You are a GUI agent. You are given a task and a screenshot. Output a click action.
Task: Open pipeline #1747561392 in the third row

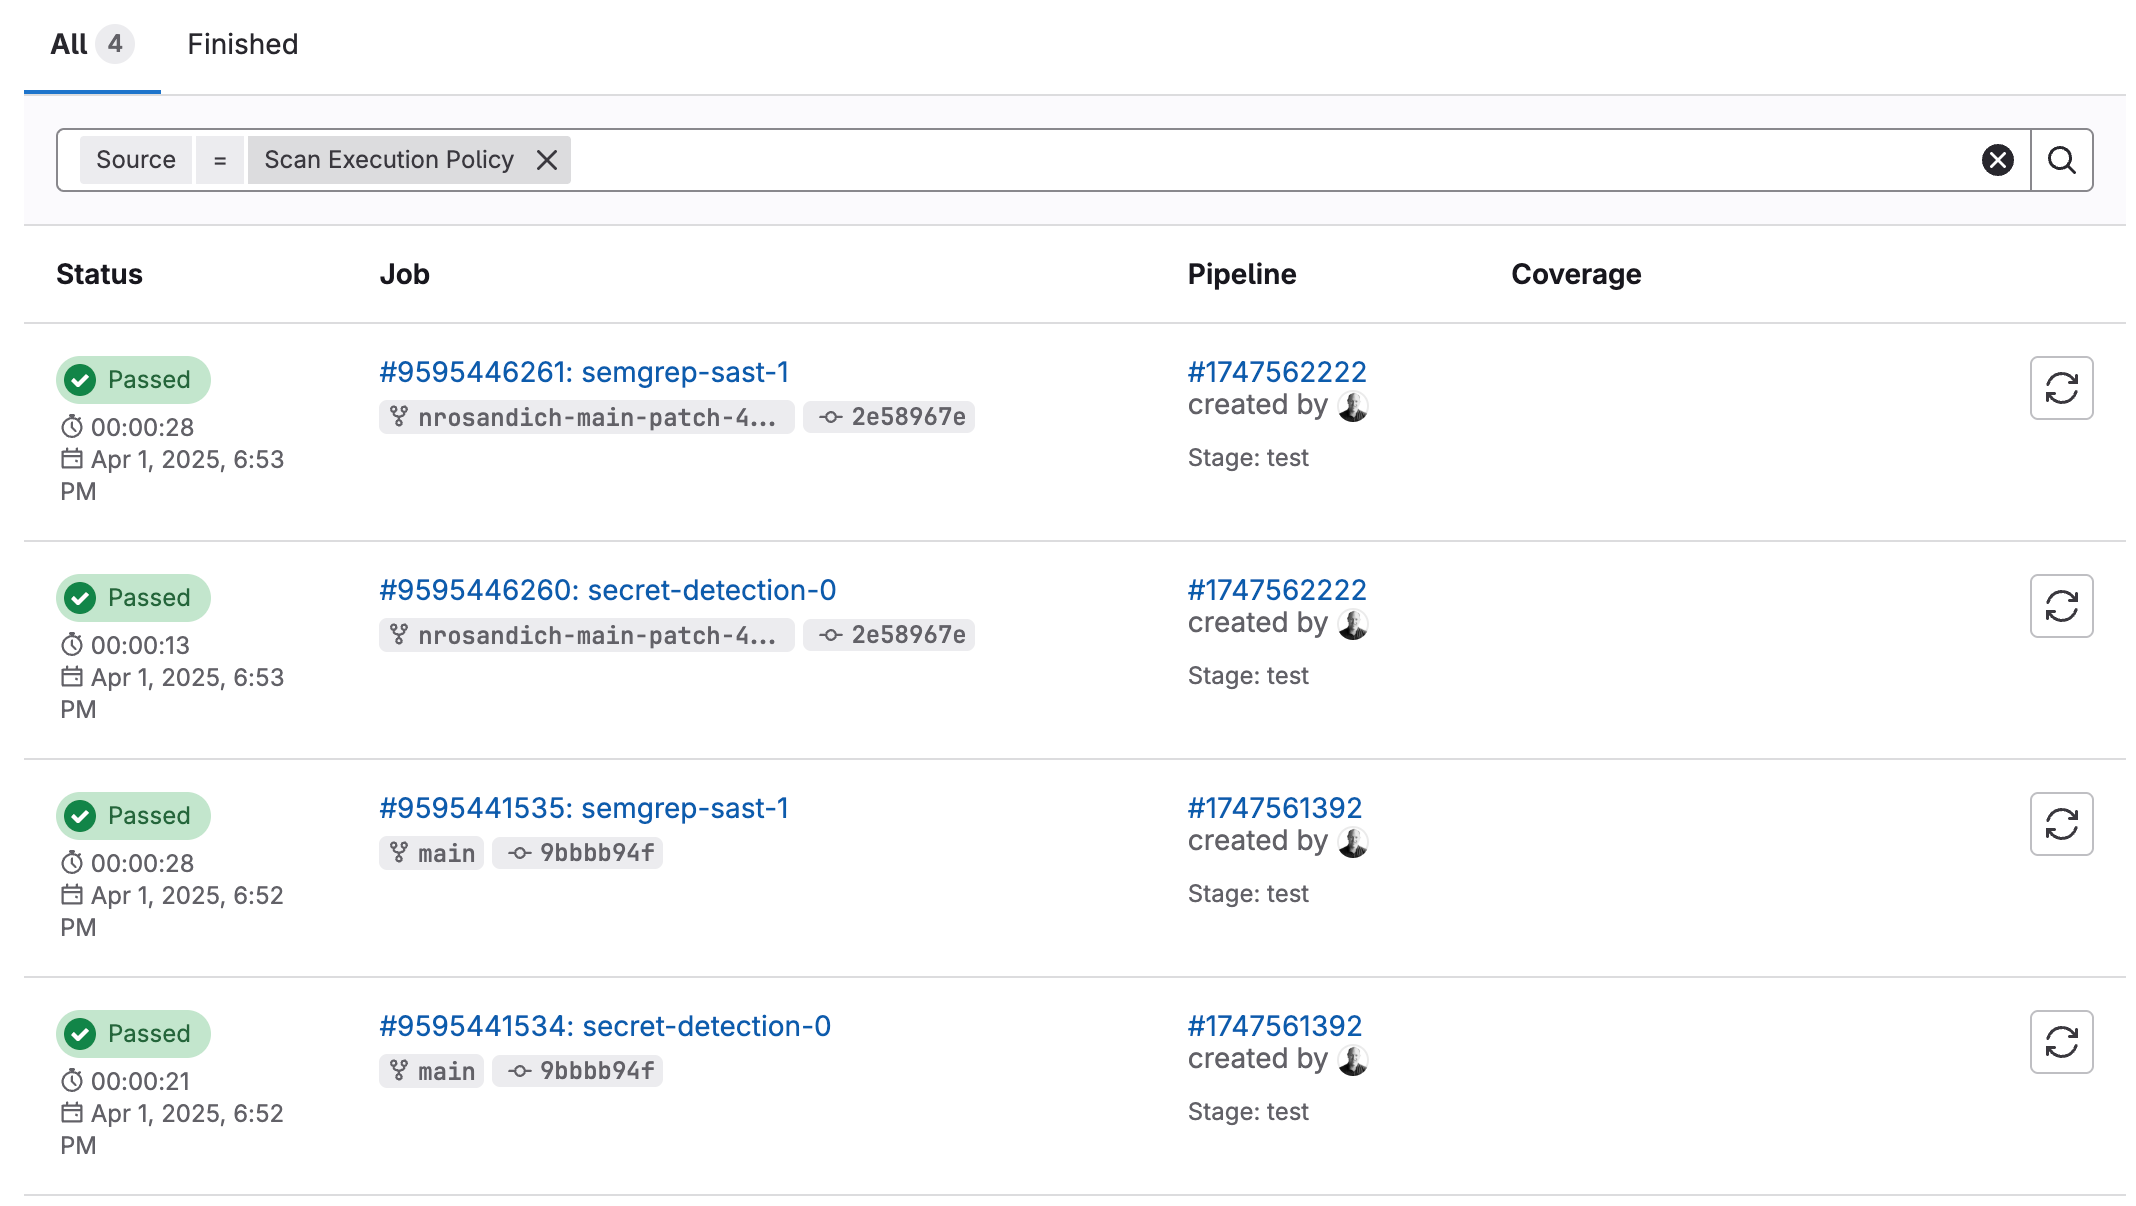[1274, 808]
